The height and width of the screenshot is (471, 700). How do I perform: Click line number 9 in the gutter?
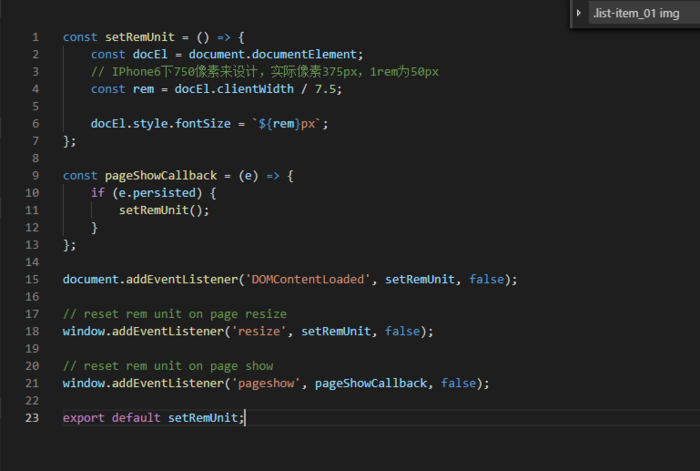(x=35, y=175)
